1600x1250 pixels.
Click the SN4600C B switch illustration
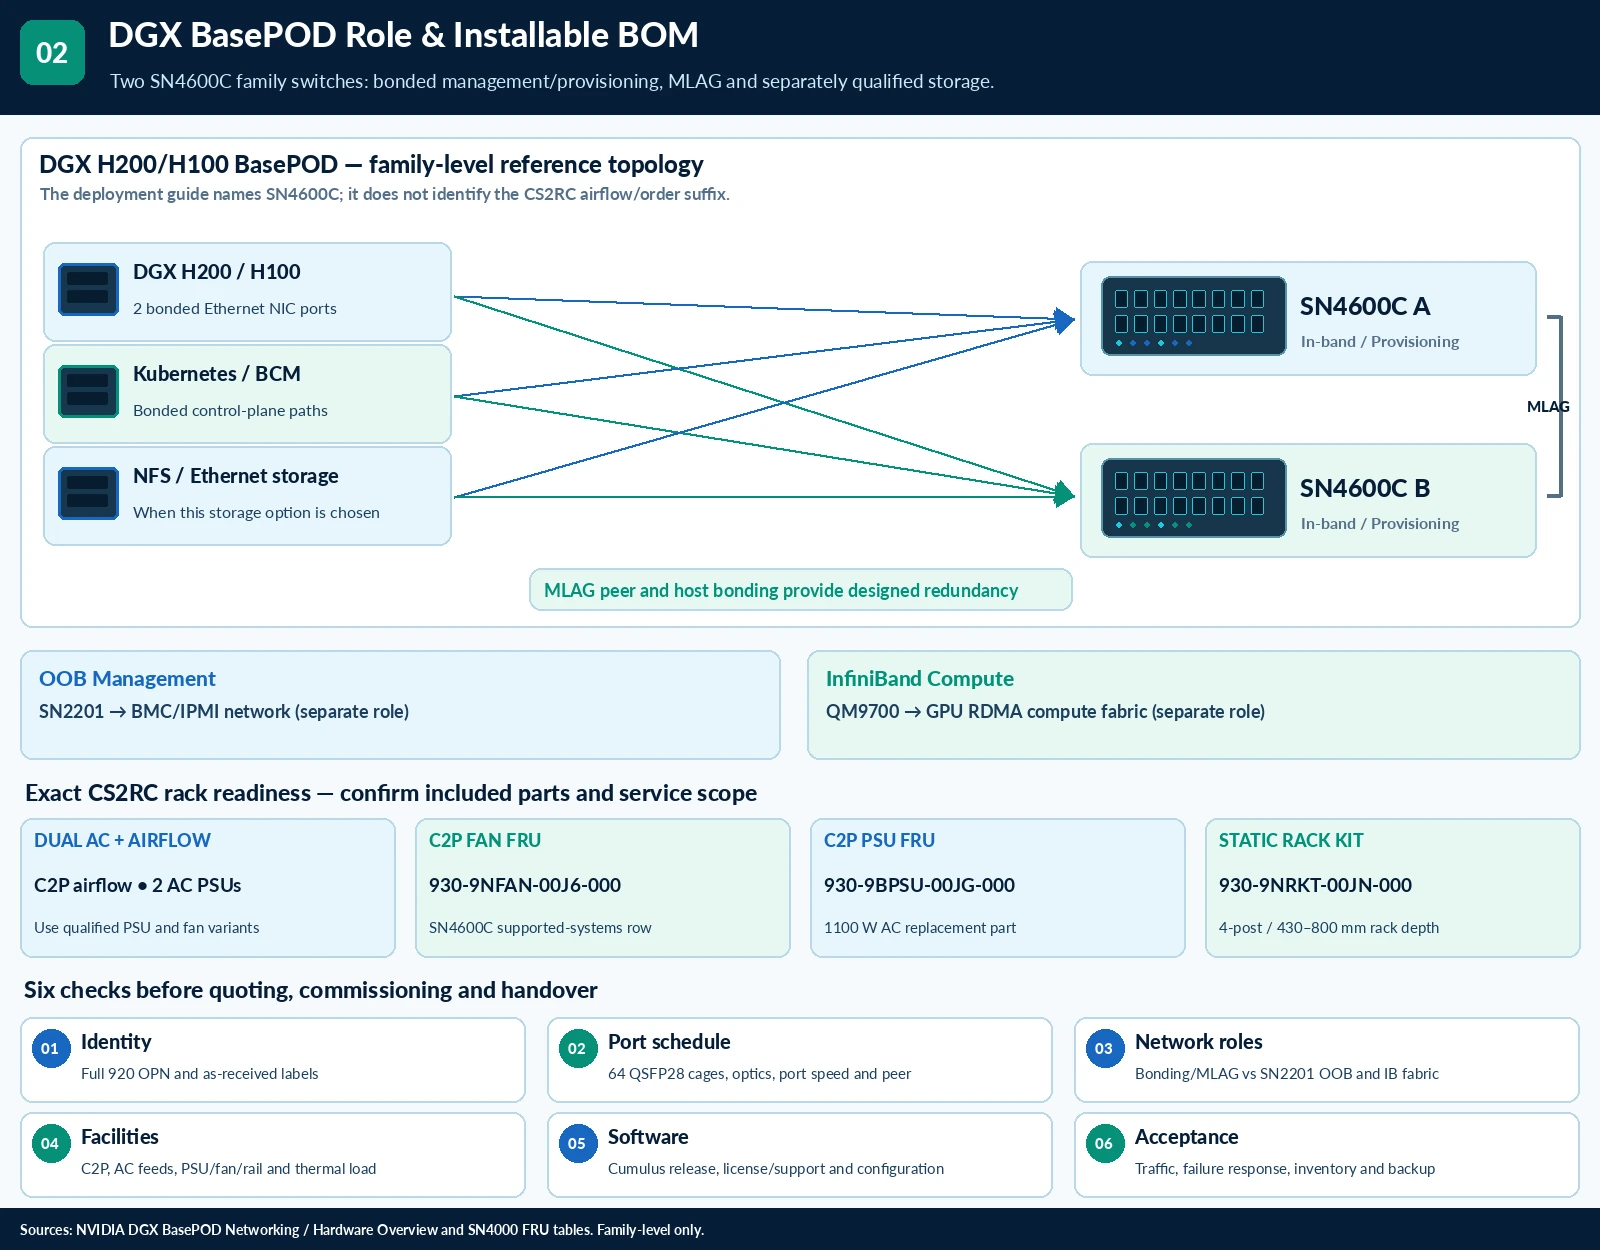coord(1193,498)
